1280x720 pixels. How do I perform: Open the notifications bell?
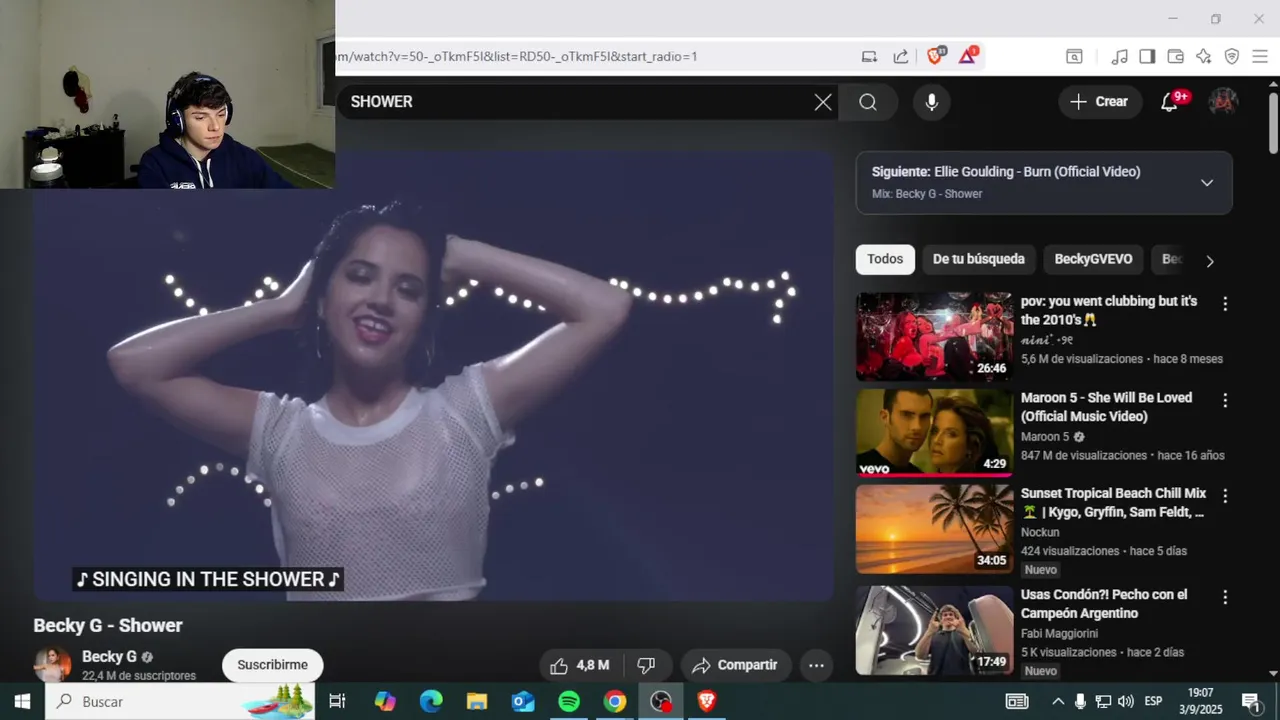tap(1169, 102)
